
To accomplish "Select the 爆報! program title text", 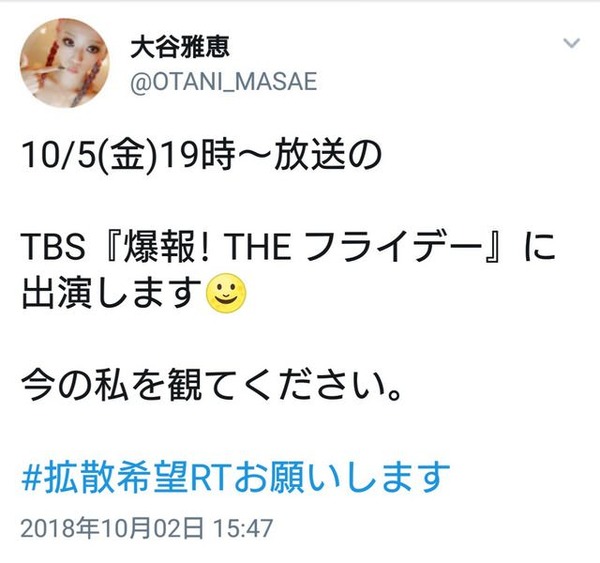I will click(x=166, y=247).
